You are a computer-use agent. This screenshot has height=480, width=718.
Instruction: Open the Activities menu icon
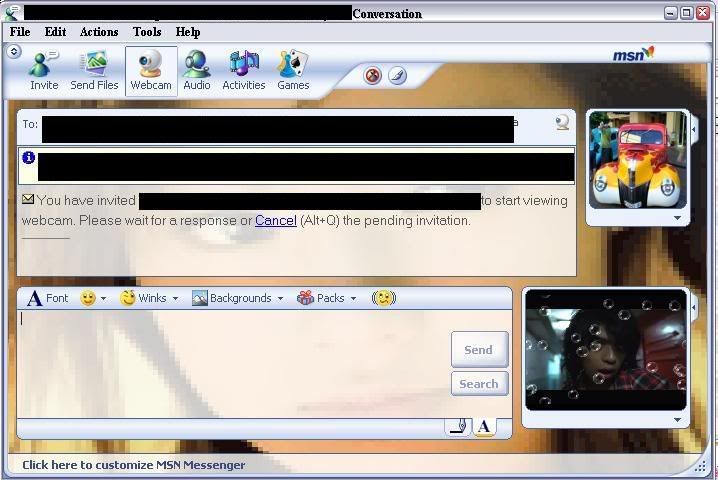pos(244,70)
